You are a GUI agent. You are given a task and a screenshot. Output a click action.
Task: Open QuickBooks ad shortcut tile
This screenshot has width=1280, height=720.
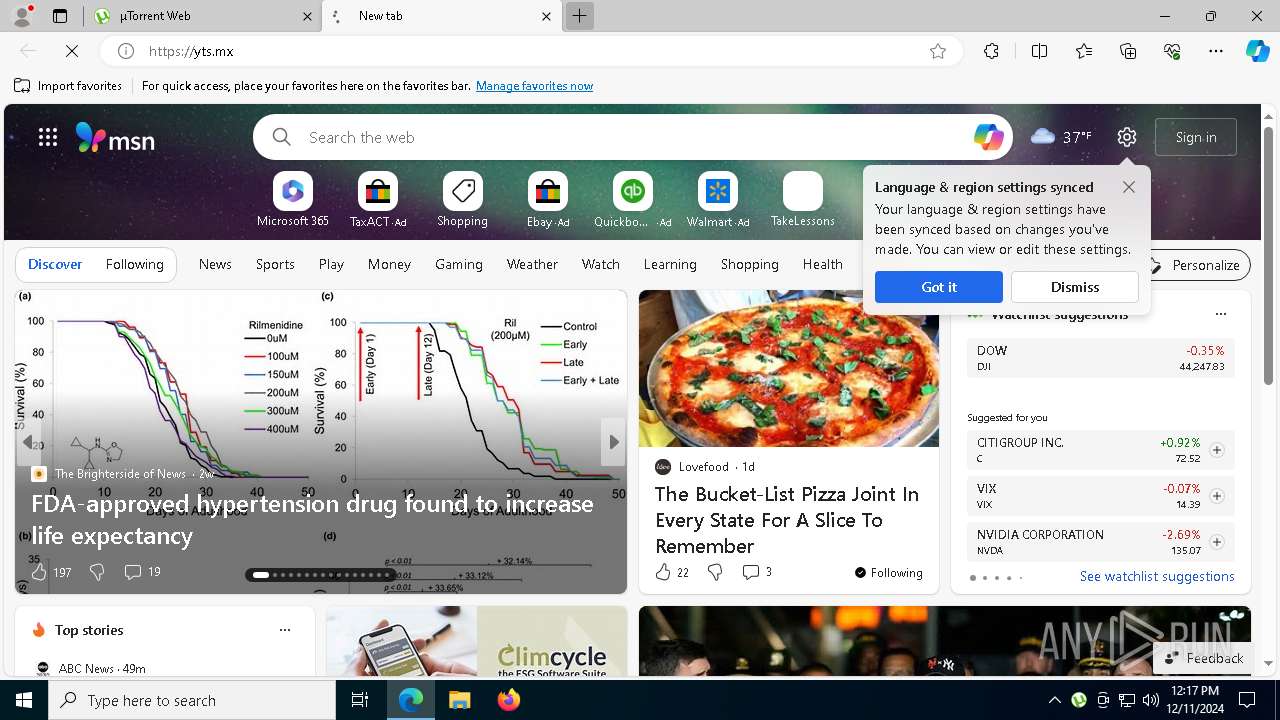[633, 200]
